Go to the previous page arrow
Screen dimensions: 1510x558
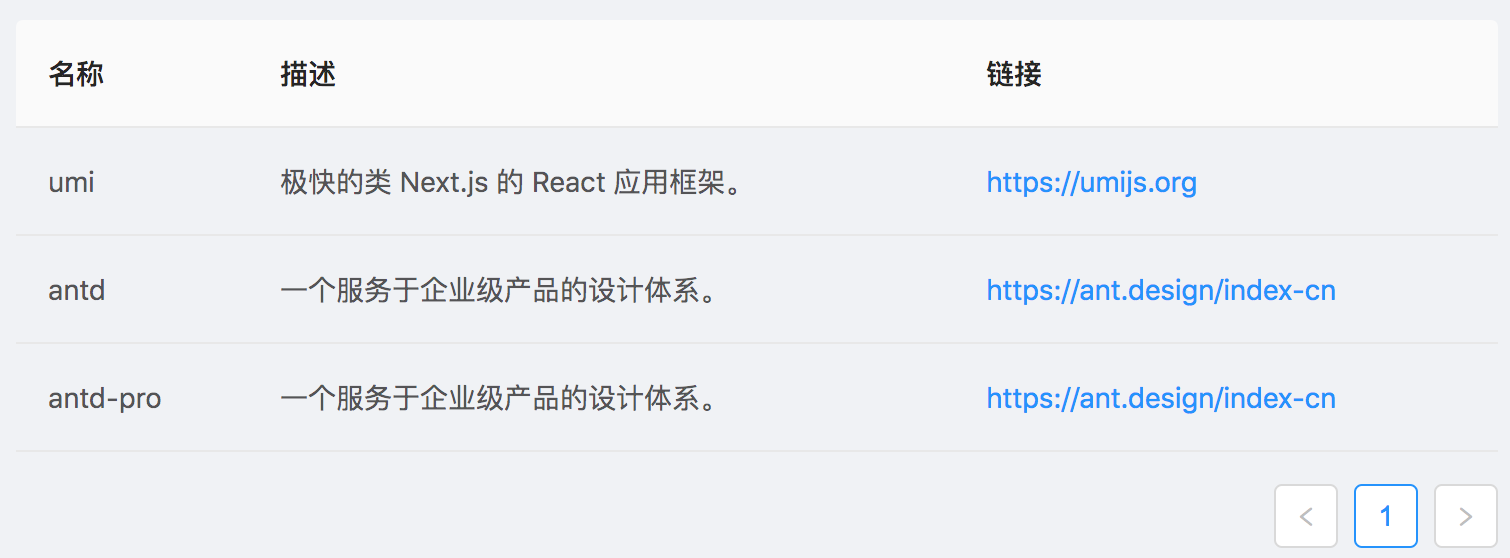coord(1306,516)
